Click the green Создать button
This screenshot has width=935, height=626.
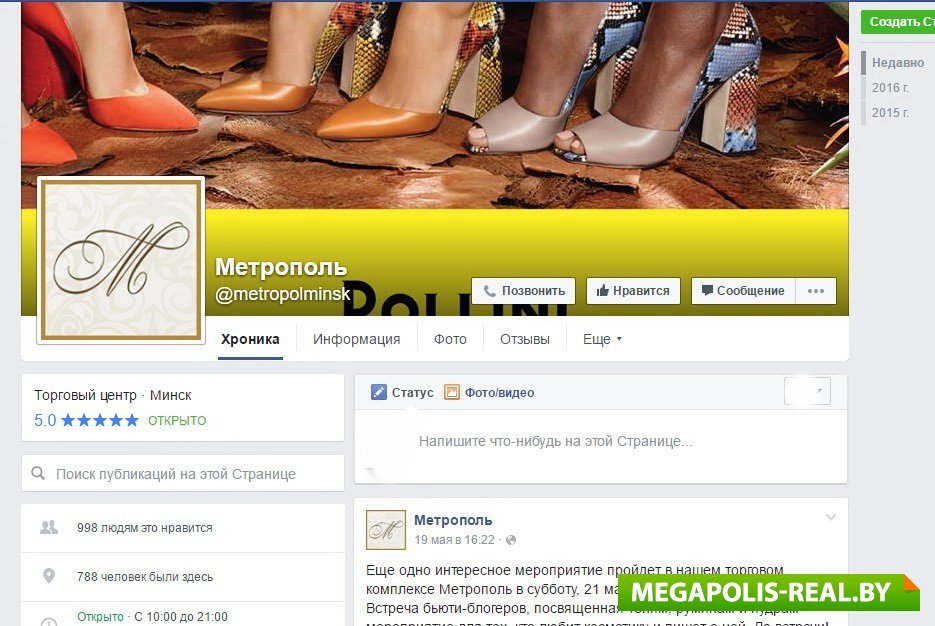898,21
